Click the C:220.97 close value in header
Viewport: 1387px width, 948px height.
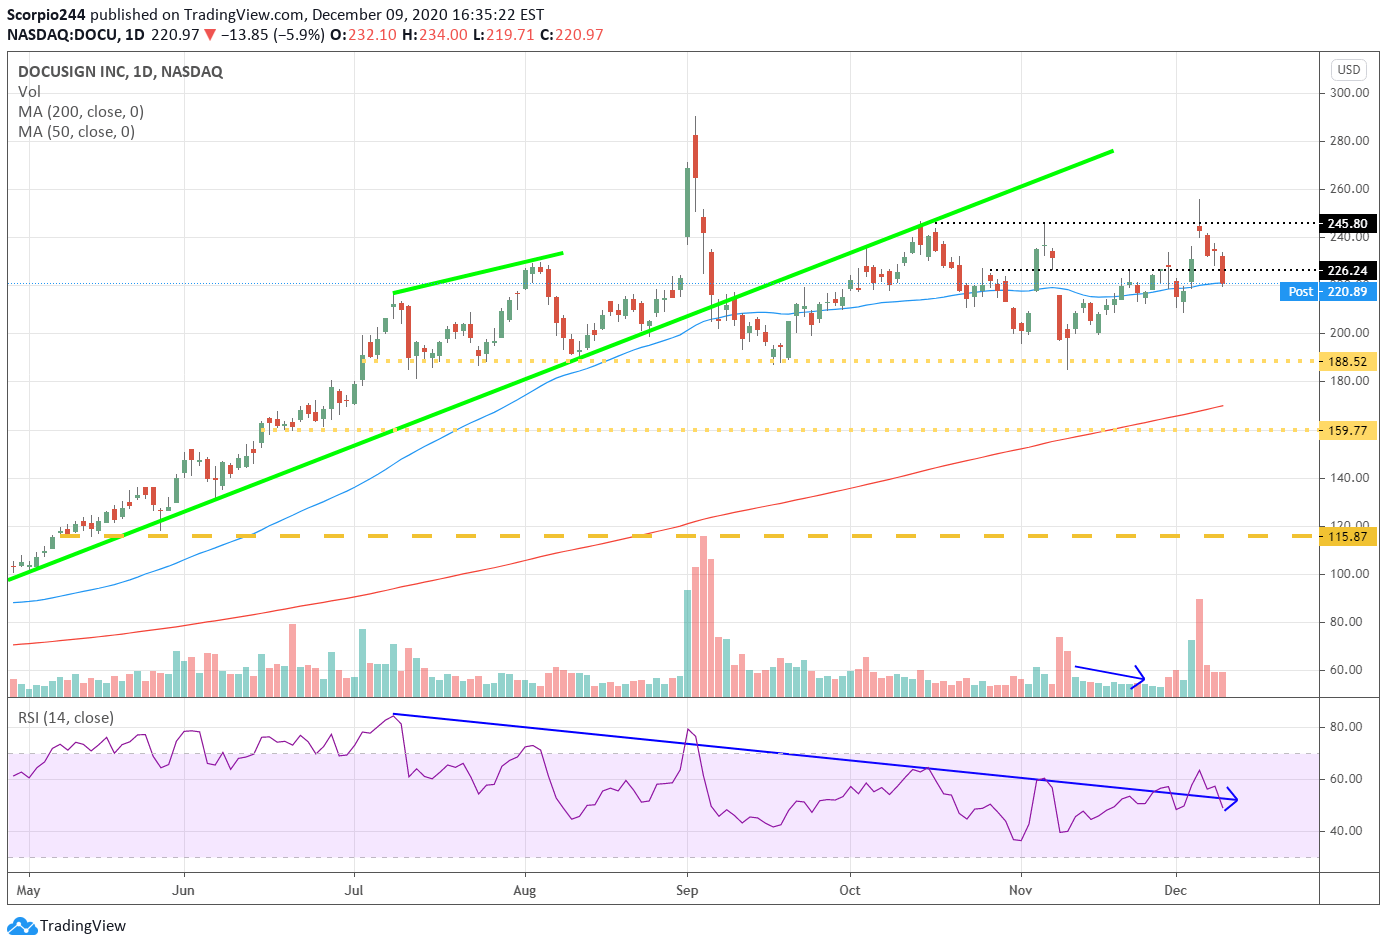571,34
